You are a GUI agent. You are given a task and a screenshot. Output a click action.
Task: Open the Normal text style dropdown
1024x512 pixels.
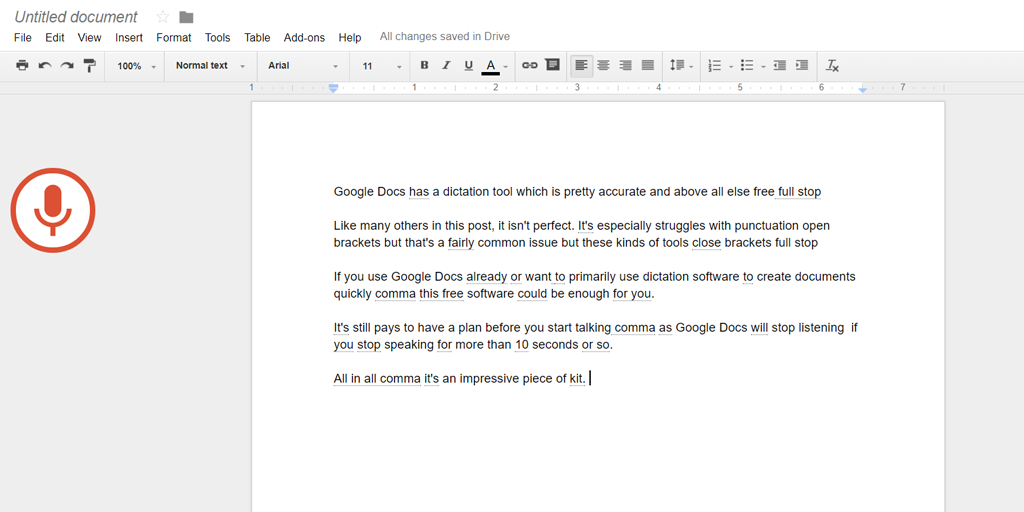(x=210, y=66)
